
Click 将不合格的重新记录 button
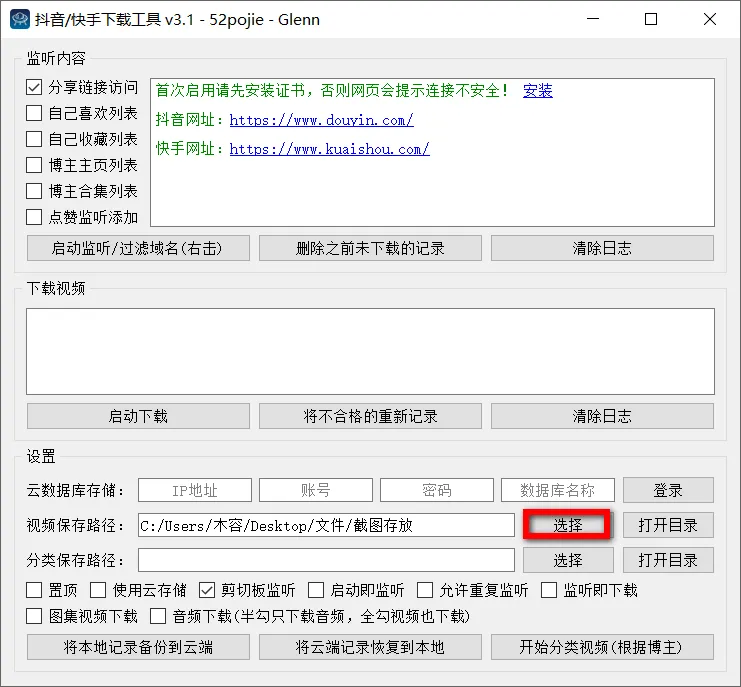[x=370, y=416]
